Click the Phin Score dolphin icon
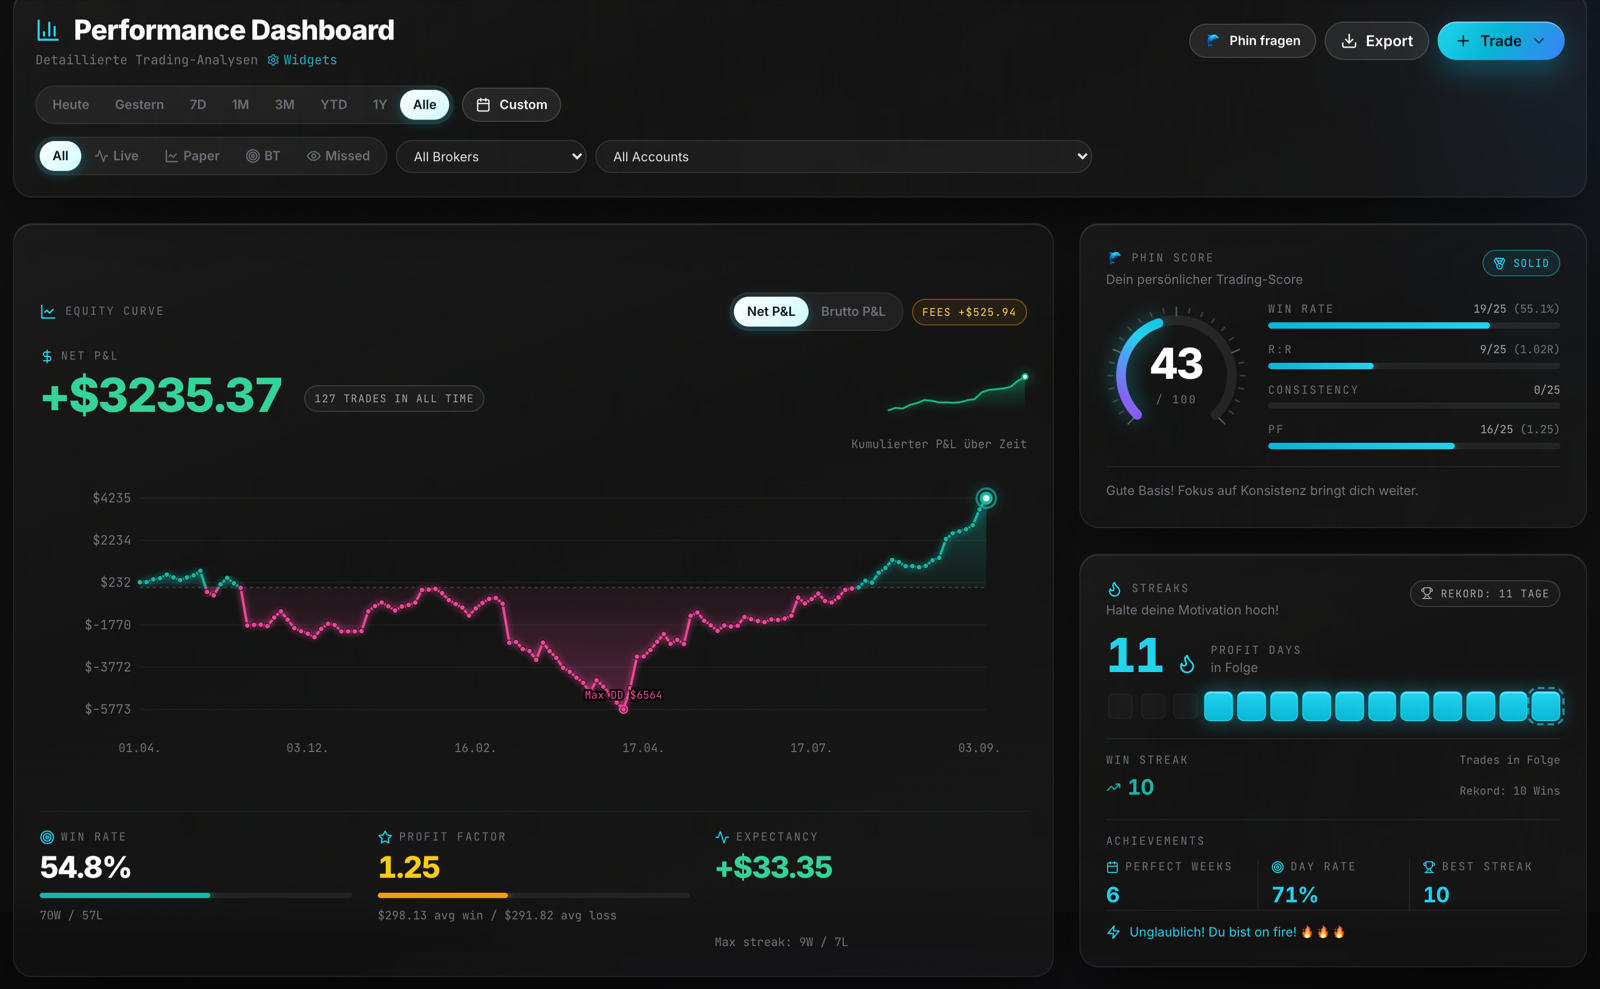 click(x=1115, y=258)
